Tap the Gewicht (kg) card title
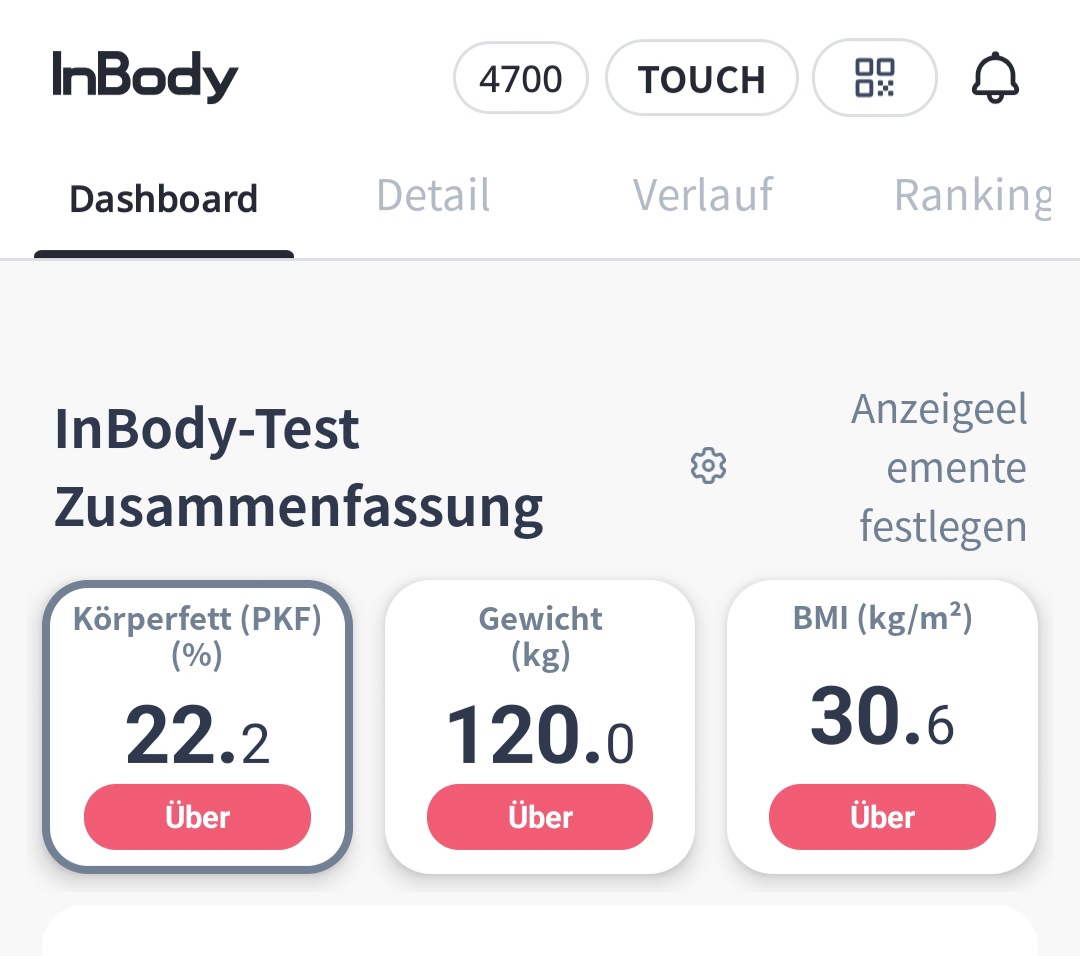Screen dimensions: 1080x956 [x=540, y=636]
